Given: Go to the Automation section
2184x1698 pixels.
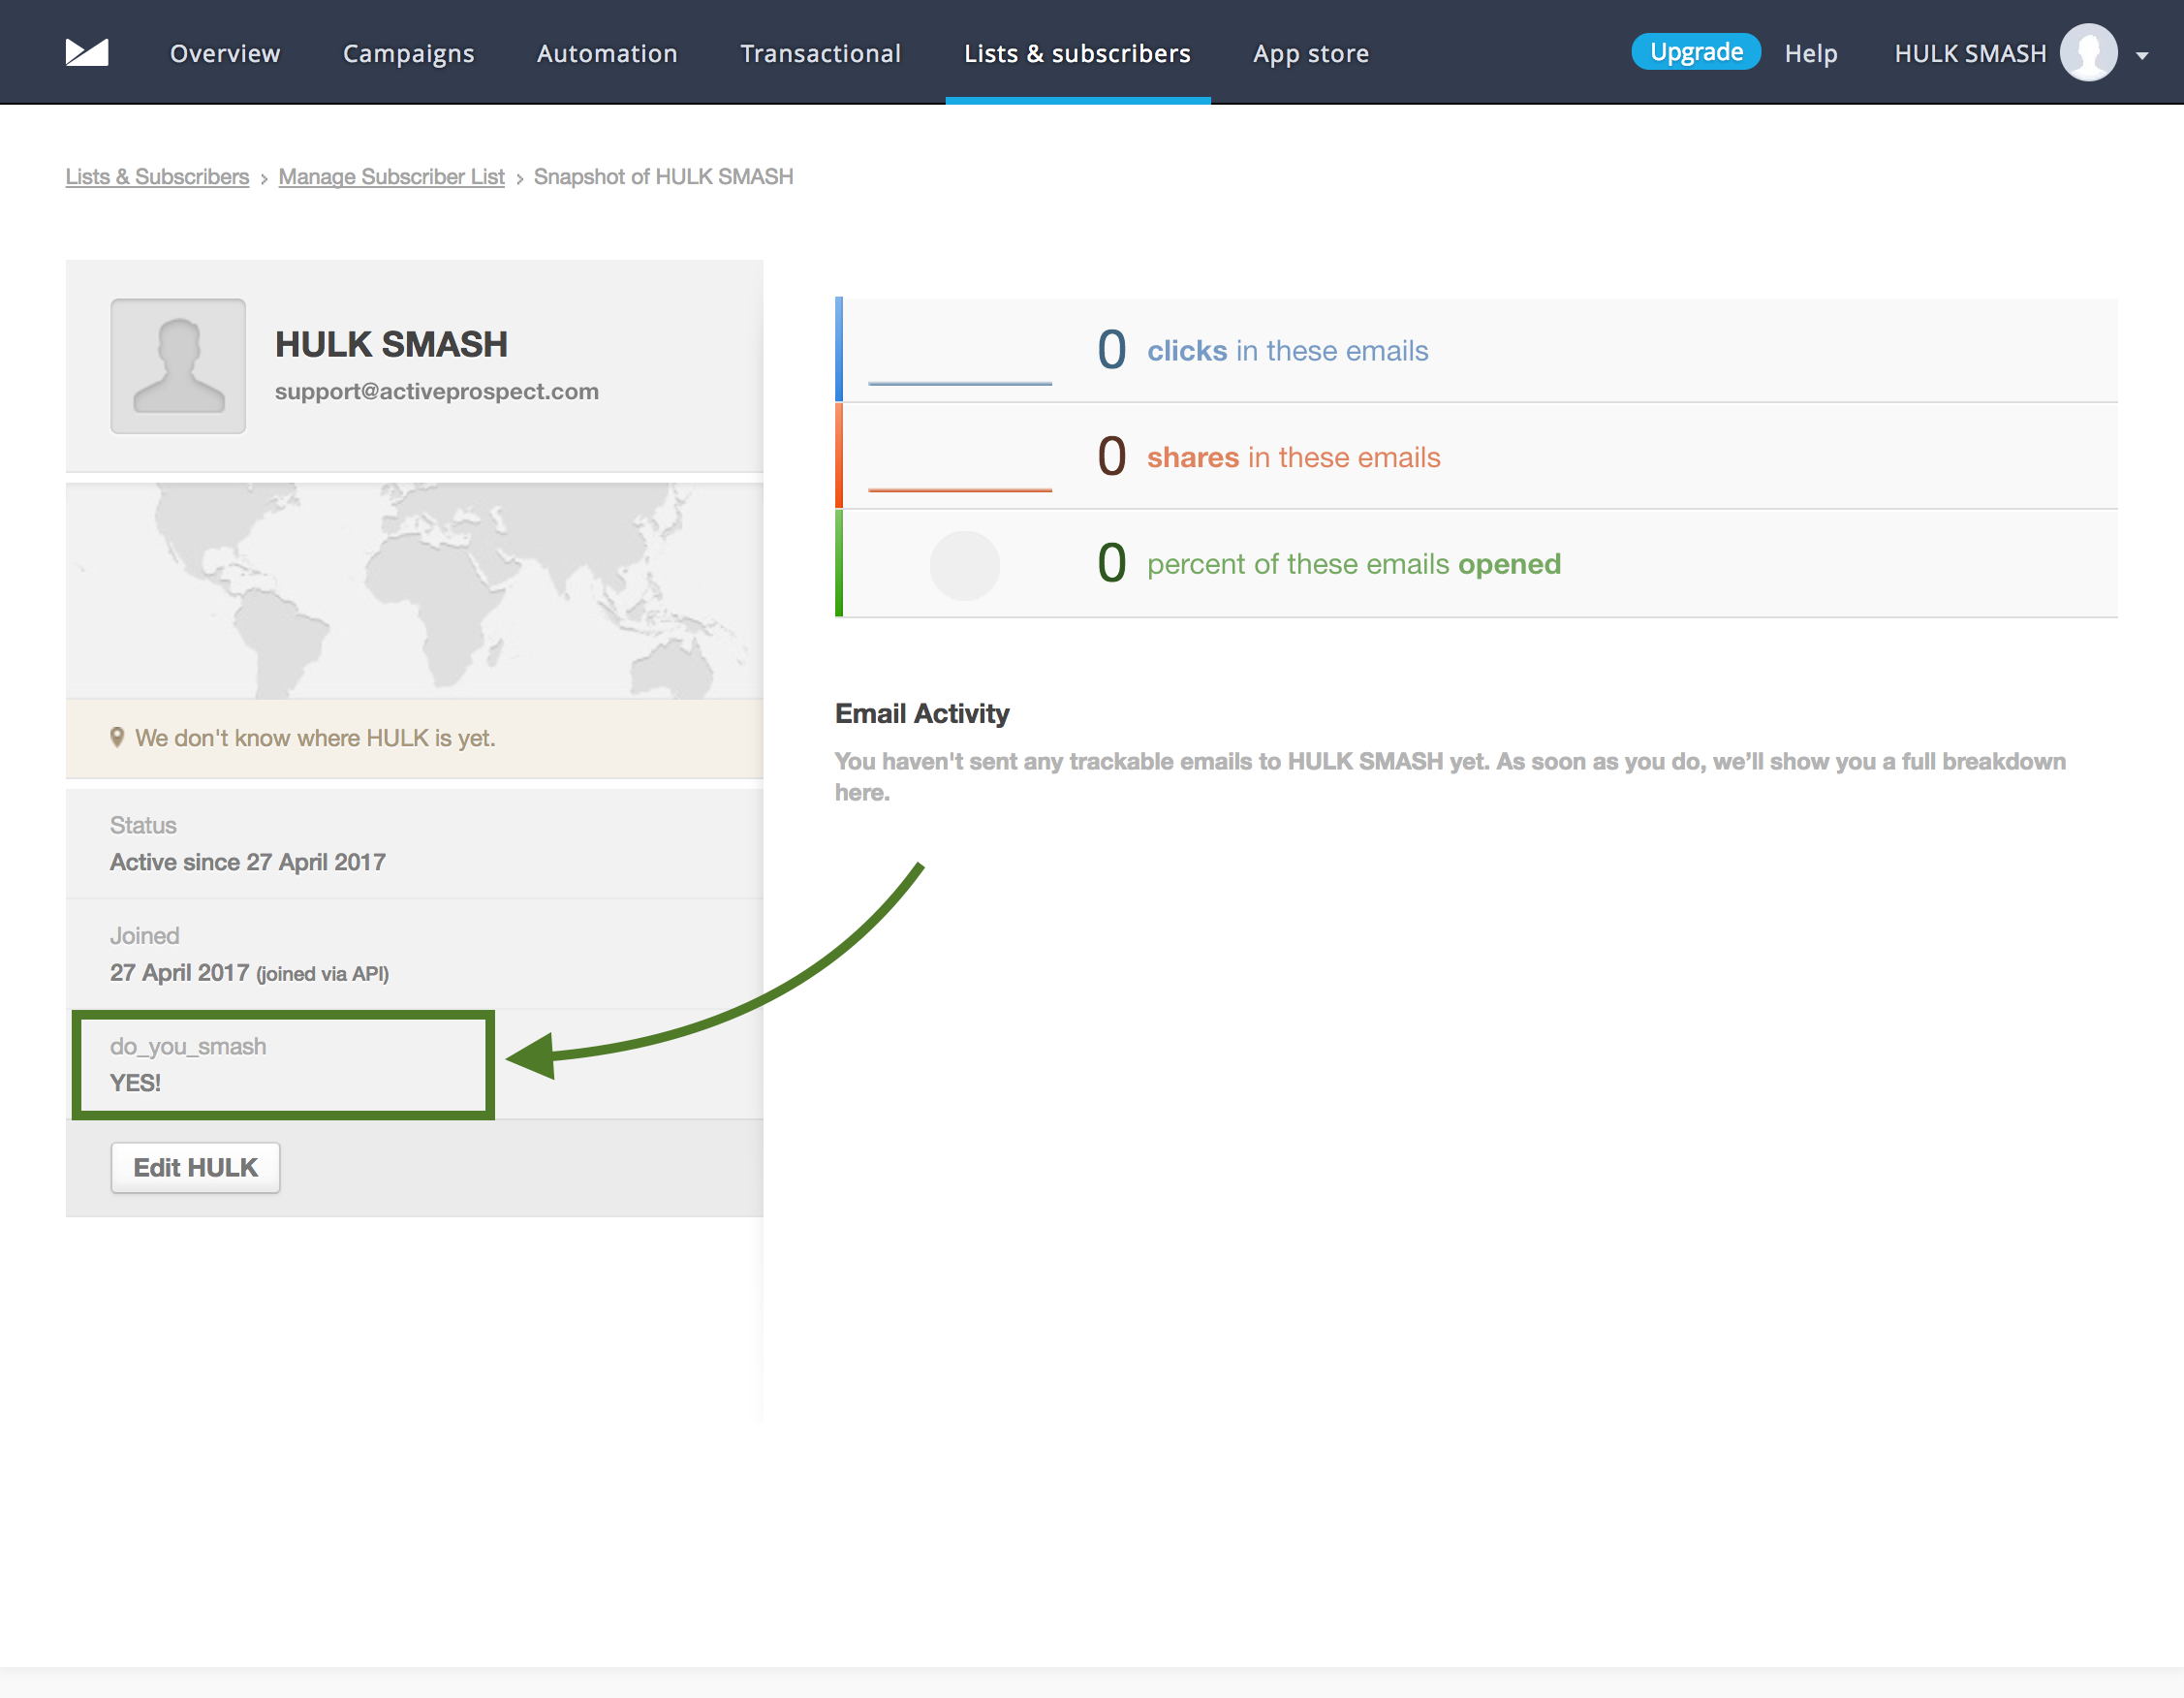Looking at the screenshot, I should 607,53.
